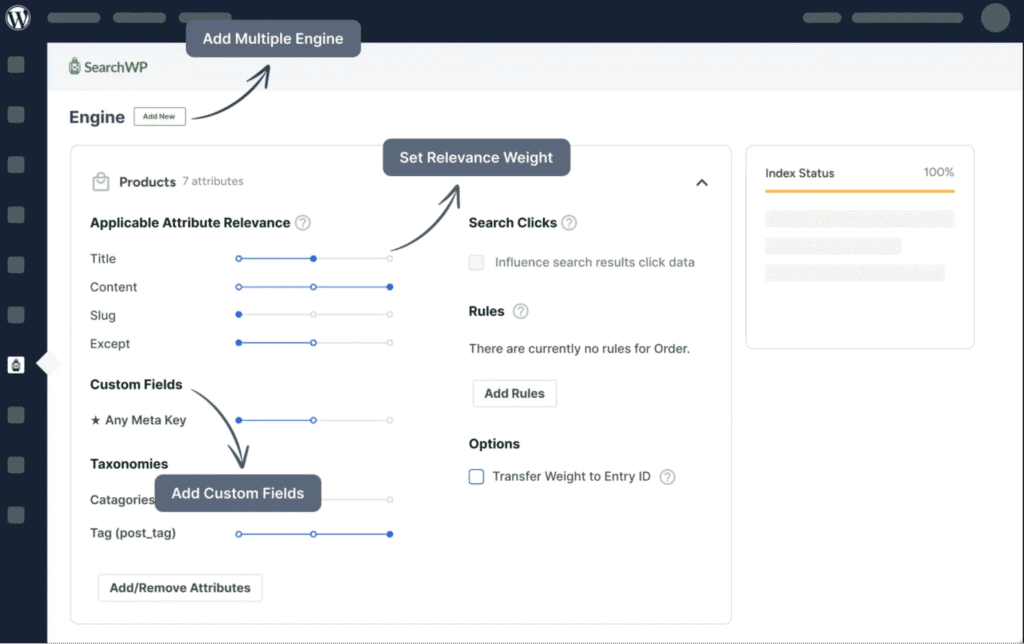This screenshot has width=1024, height=644.
Task: Click the Add Rules button
Action: (x=514, y=393)
